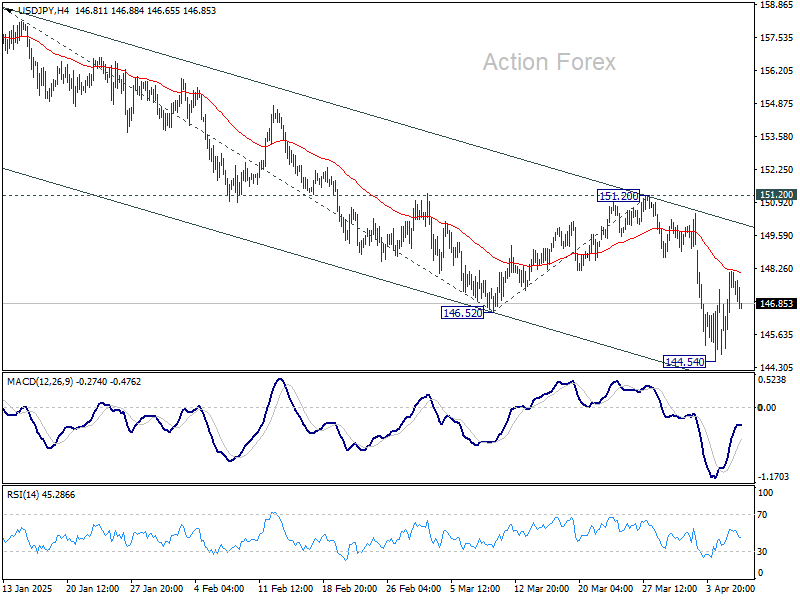Click the RSI 30 level value

pyautogui.click(x=762, y=552)
